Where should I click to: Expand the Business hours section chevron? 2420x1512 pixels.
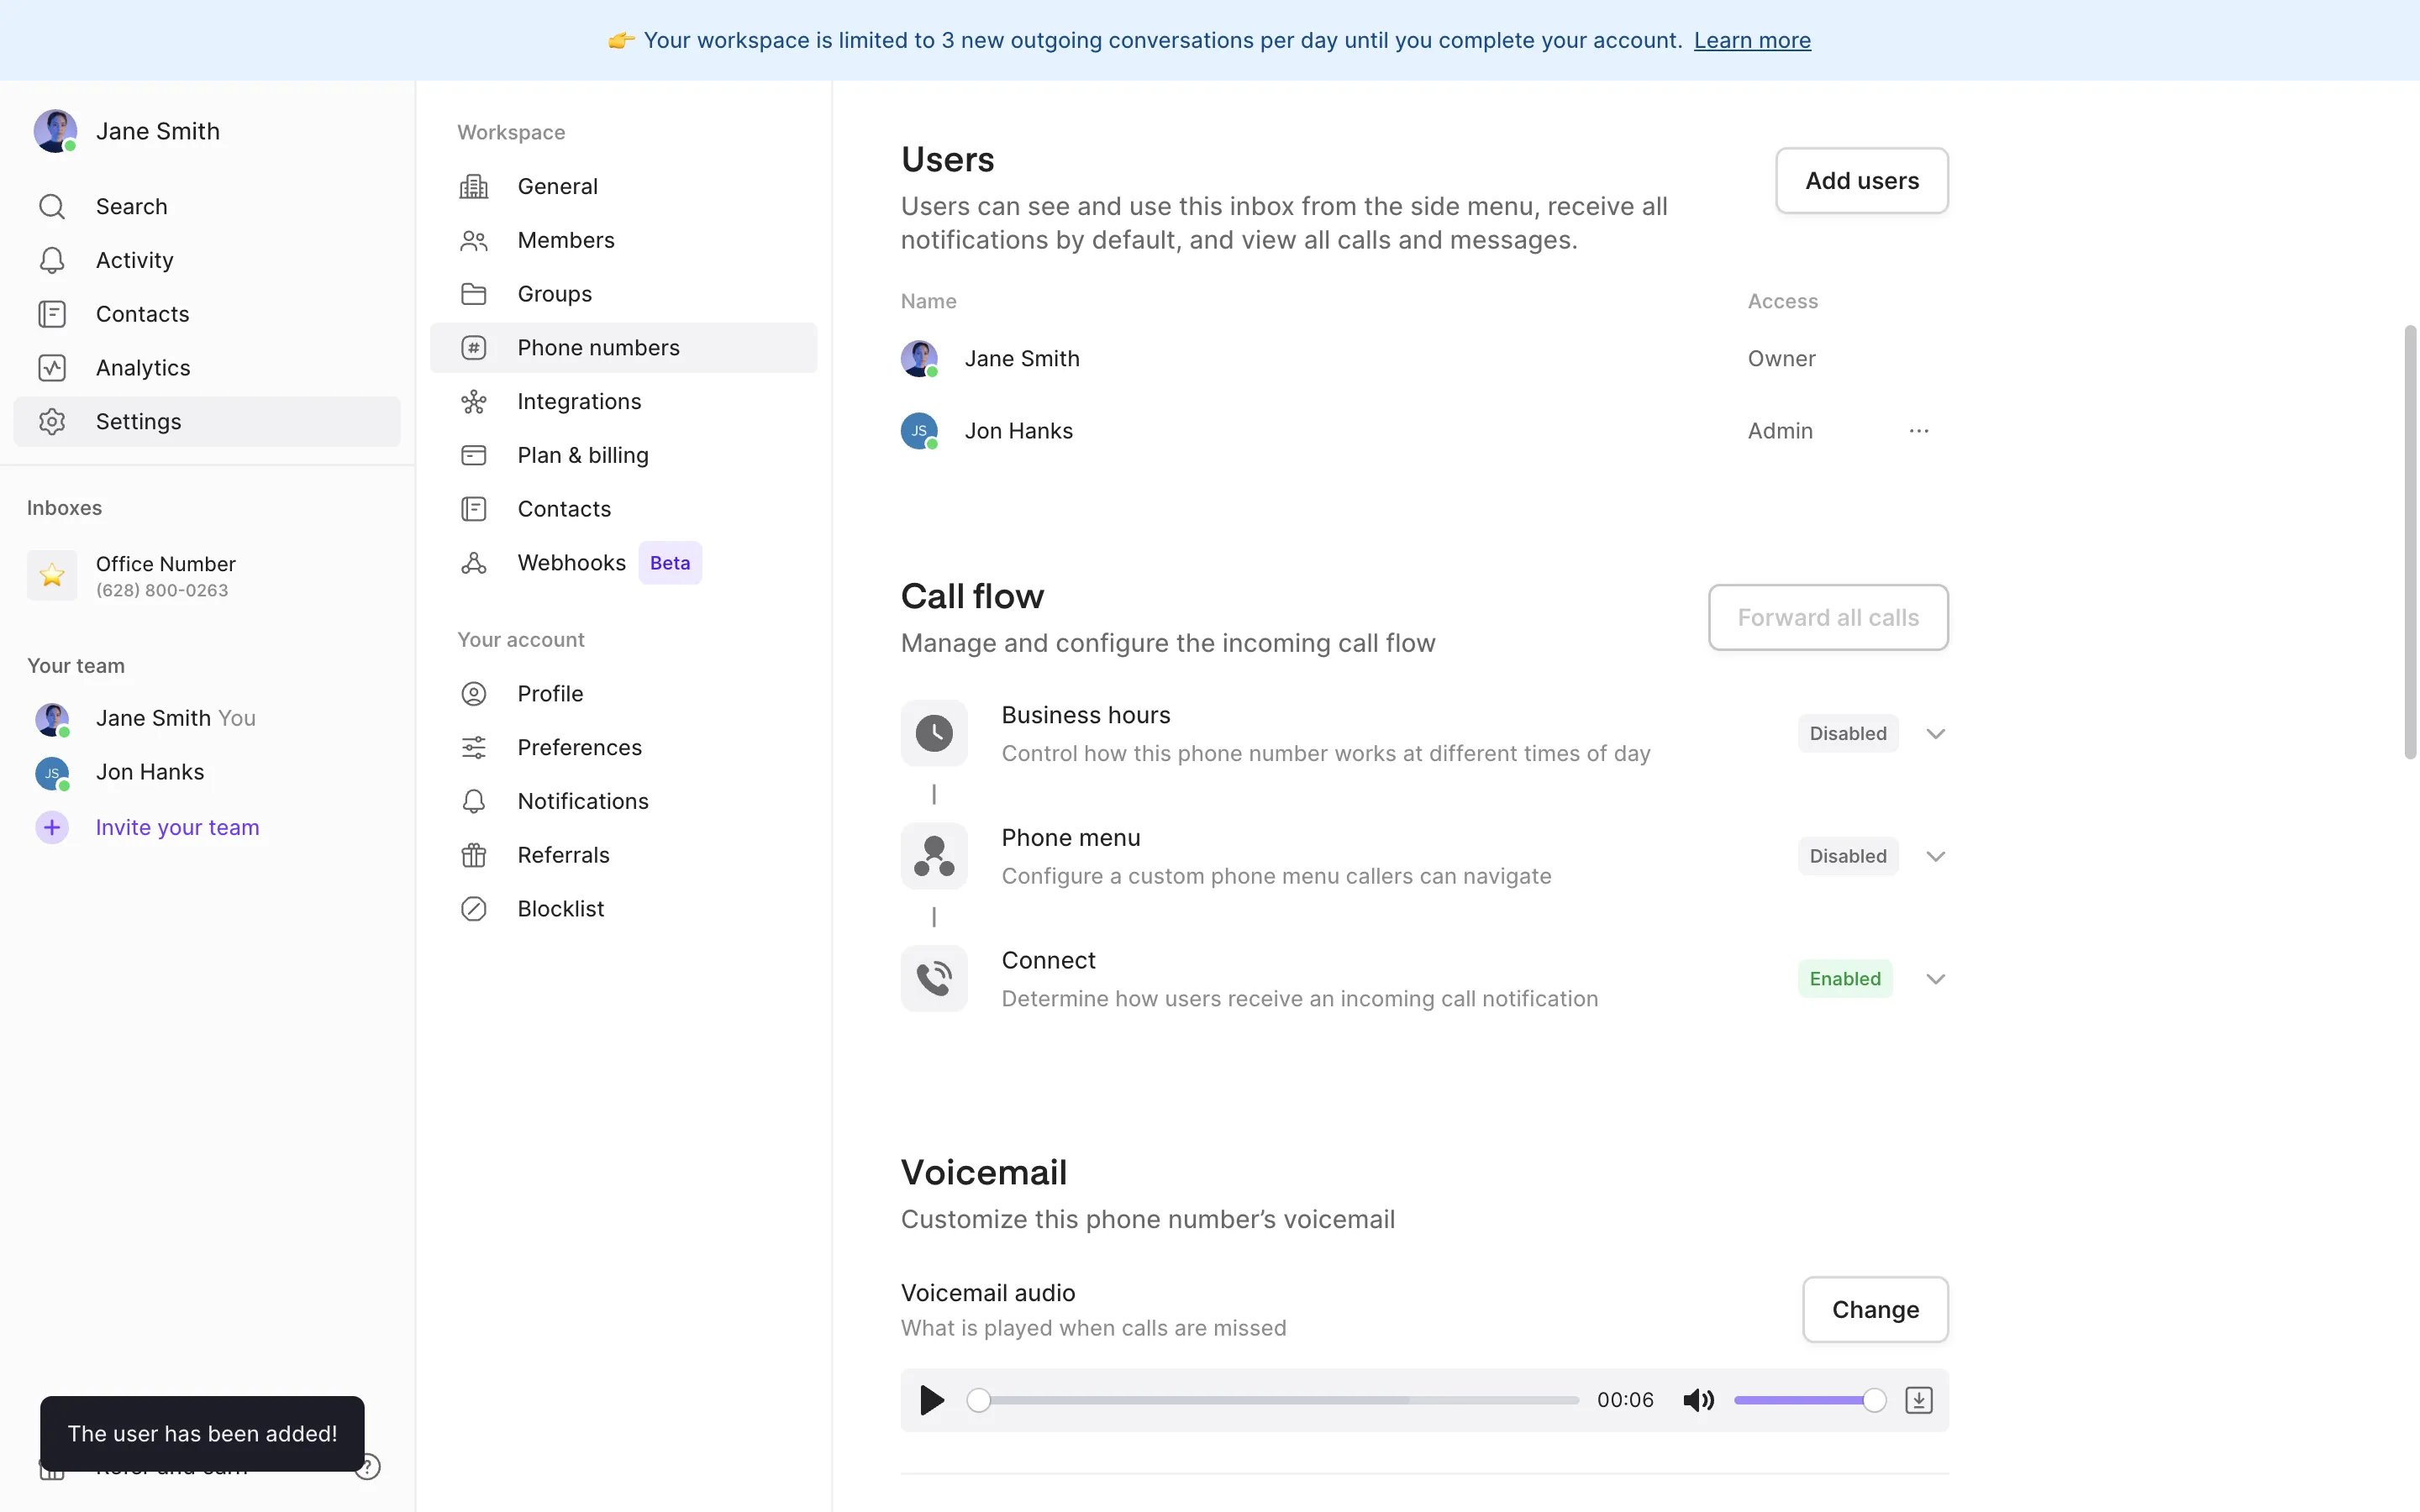point(1935,734)
